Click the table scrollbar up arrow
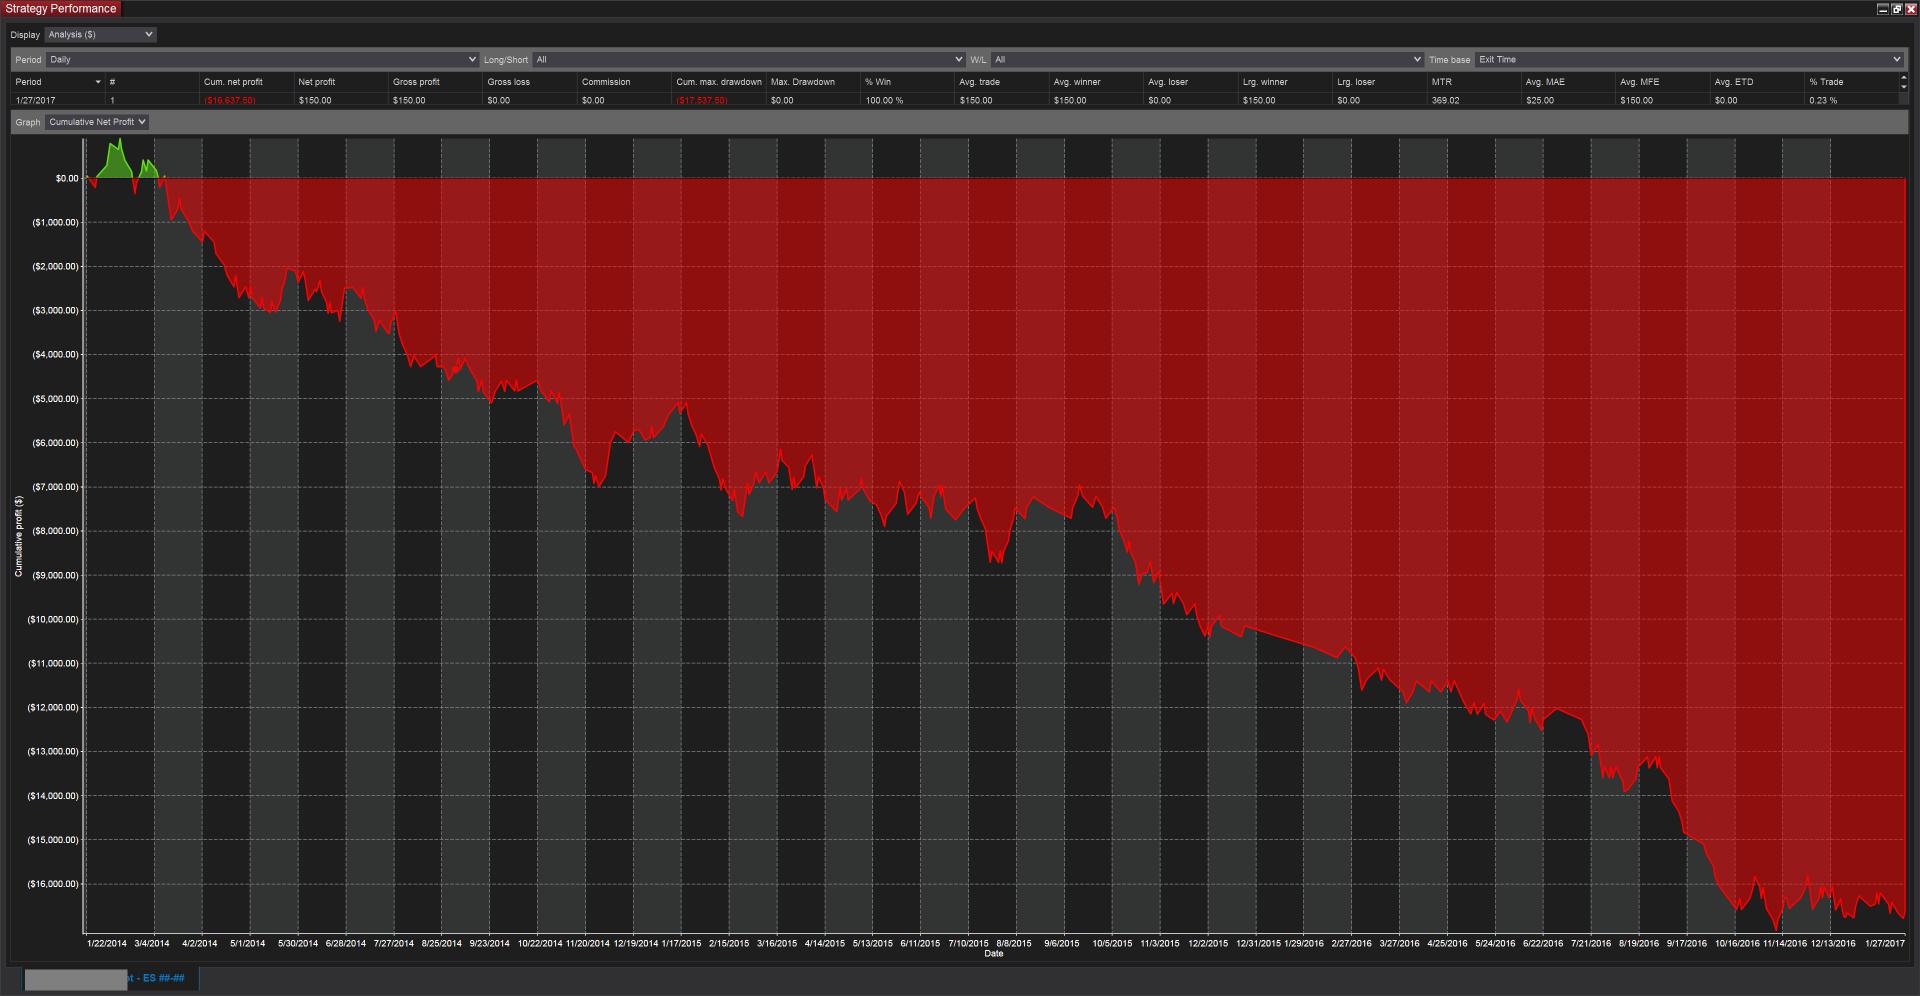This screenshot has height=996, width=1920. [x=1903, y=78]
